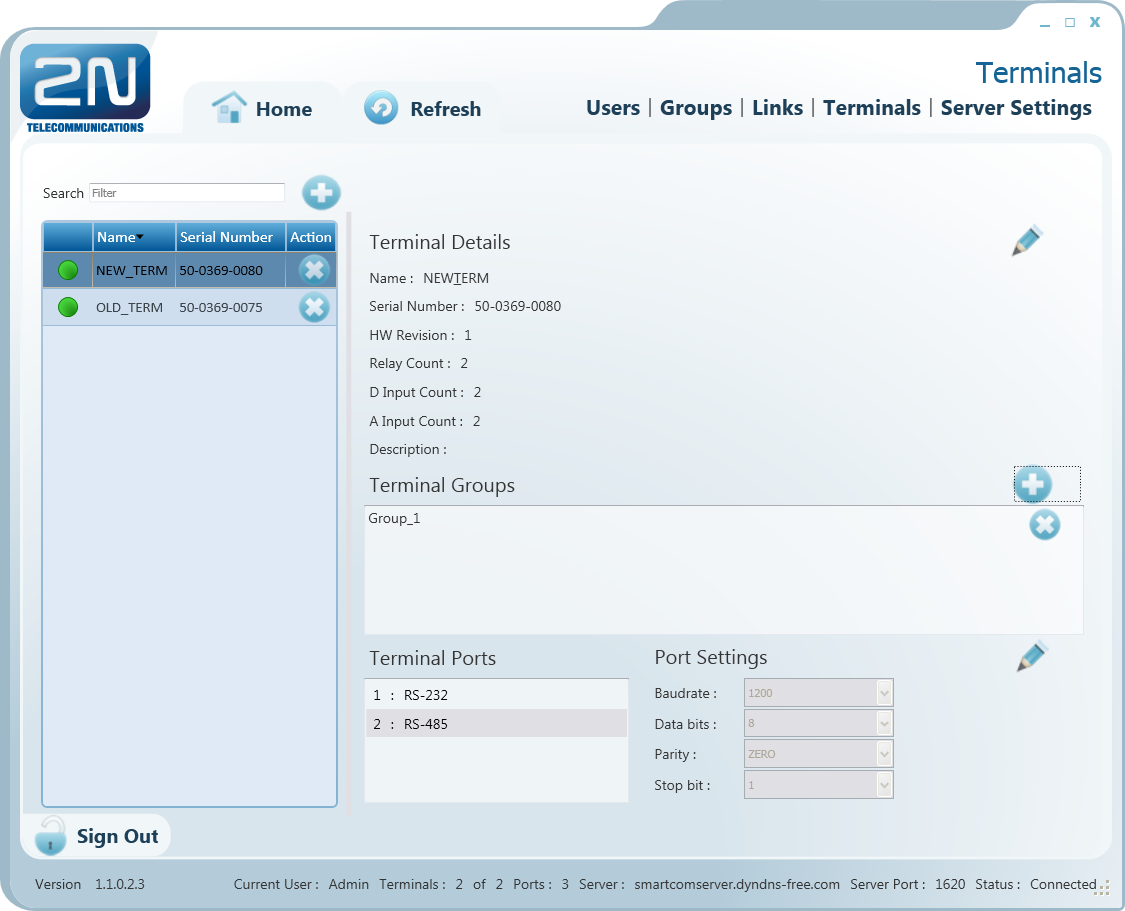Click the smartcomserver.dyndns-free.com server address
The height and width of the screenshot is (911, 1125).
point(737,884)
